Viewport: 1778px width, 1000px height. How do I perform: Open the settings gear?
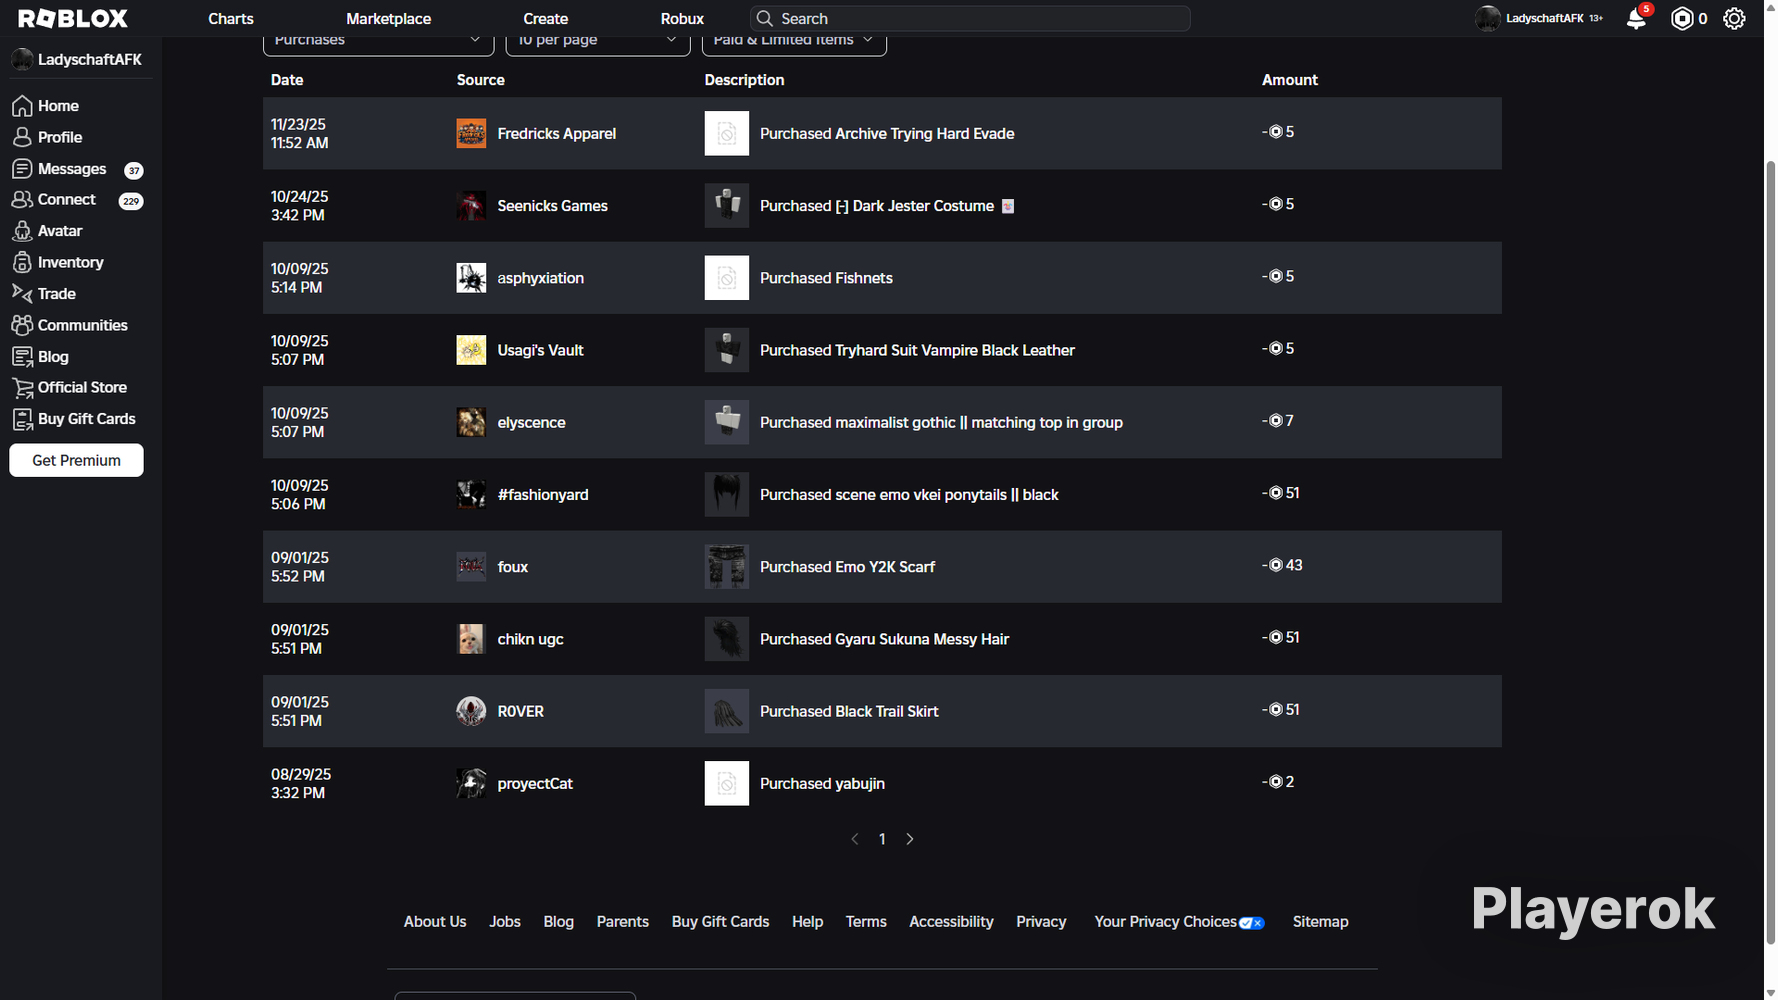tap(1734, 18)
